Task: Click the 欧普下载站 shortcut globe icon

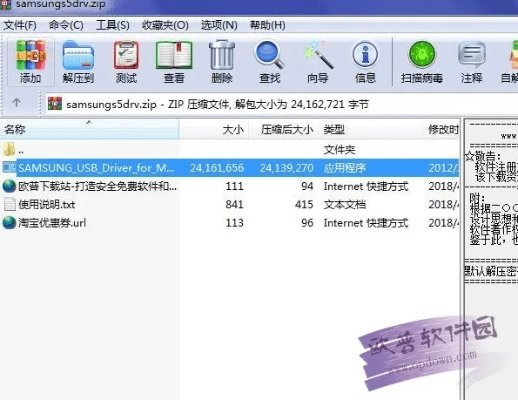Action: 9,186
